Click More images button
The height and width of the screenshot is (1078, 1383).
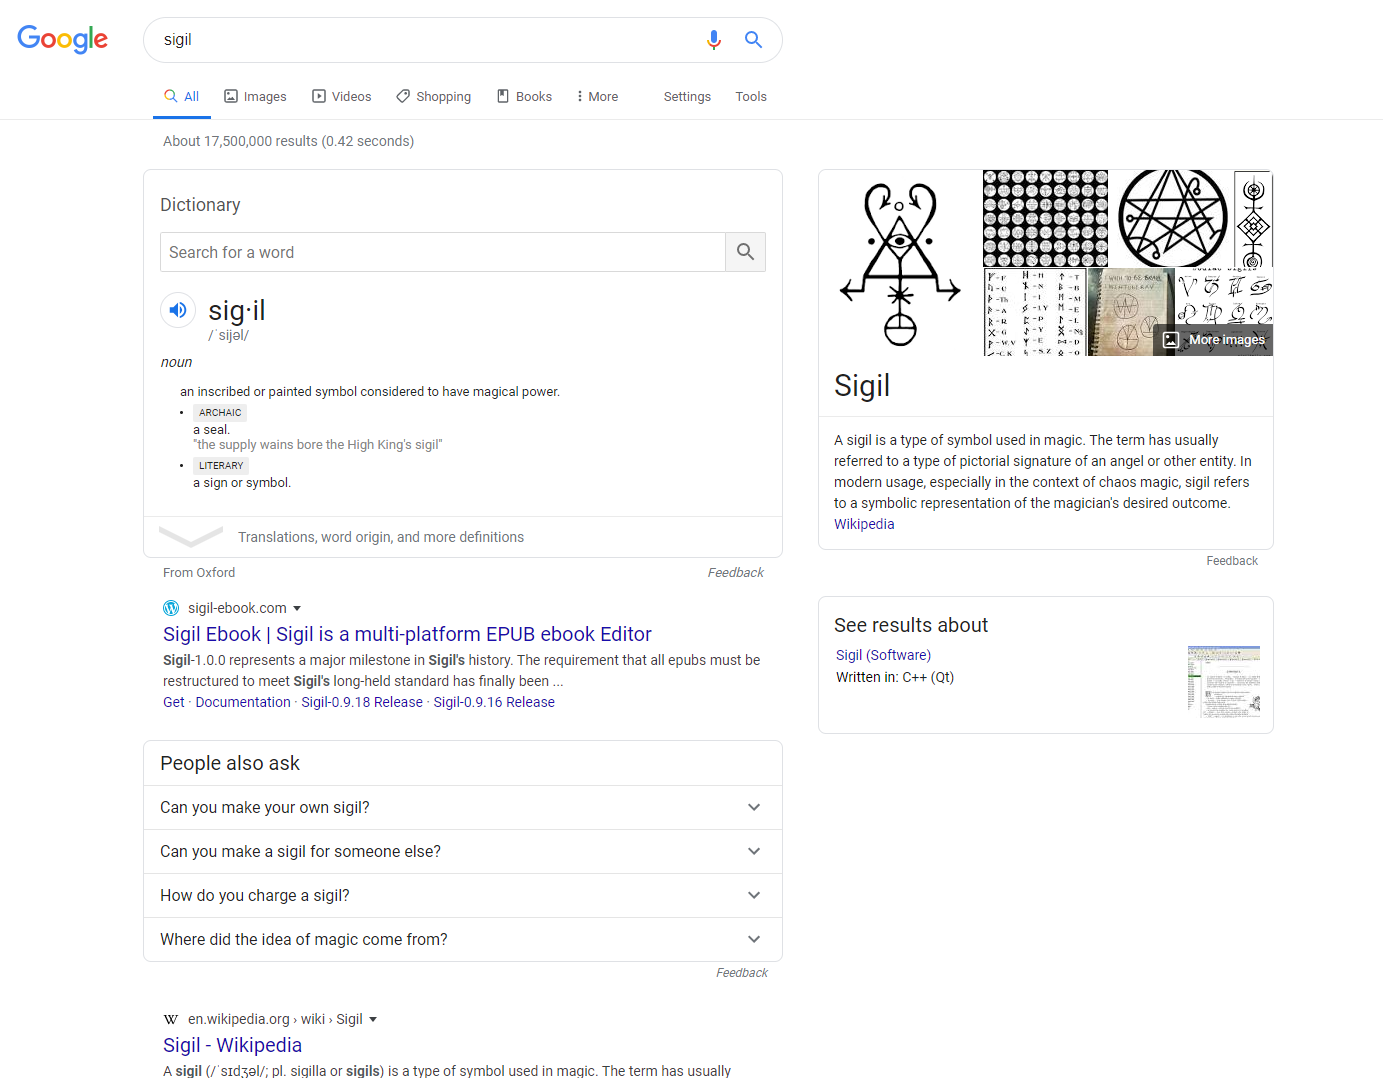click(x=1213, y=340)
